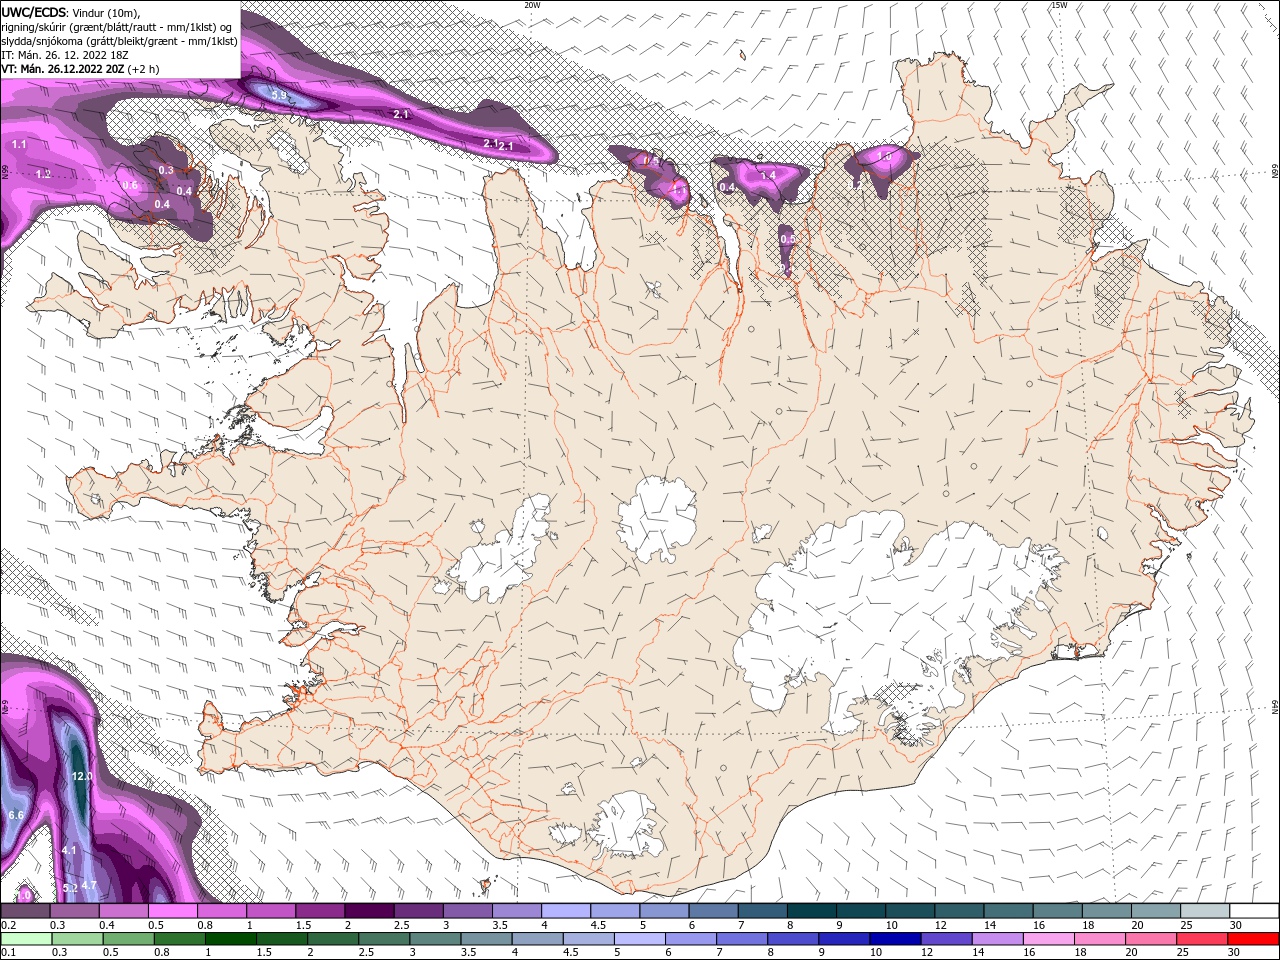Click the 'slydda/snjókoma' legend description line
1280x960 pixels.
click(x=119, y=41)
